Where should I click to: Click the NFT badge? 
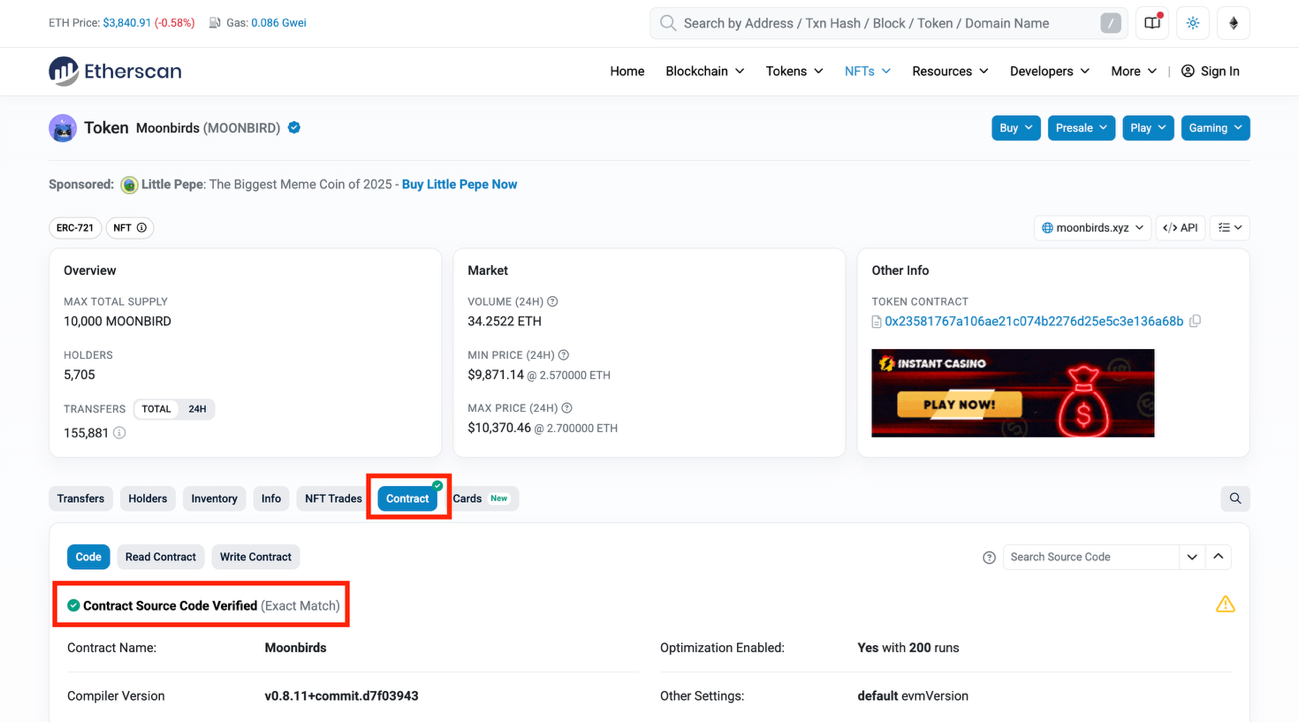129,228
